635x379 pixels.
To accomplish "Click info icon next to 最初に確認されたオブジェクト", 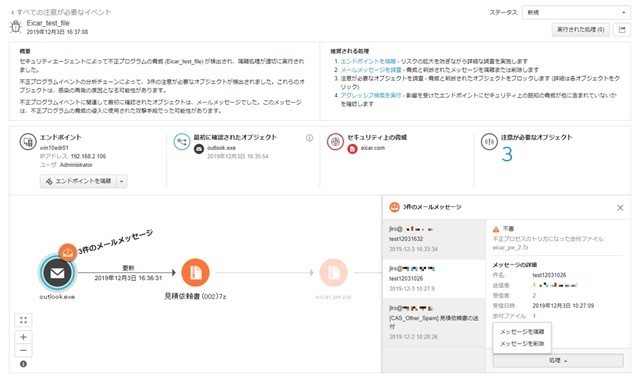I will tap(309, 138).
